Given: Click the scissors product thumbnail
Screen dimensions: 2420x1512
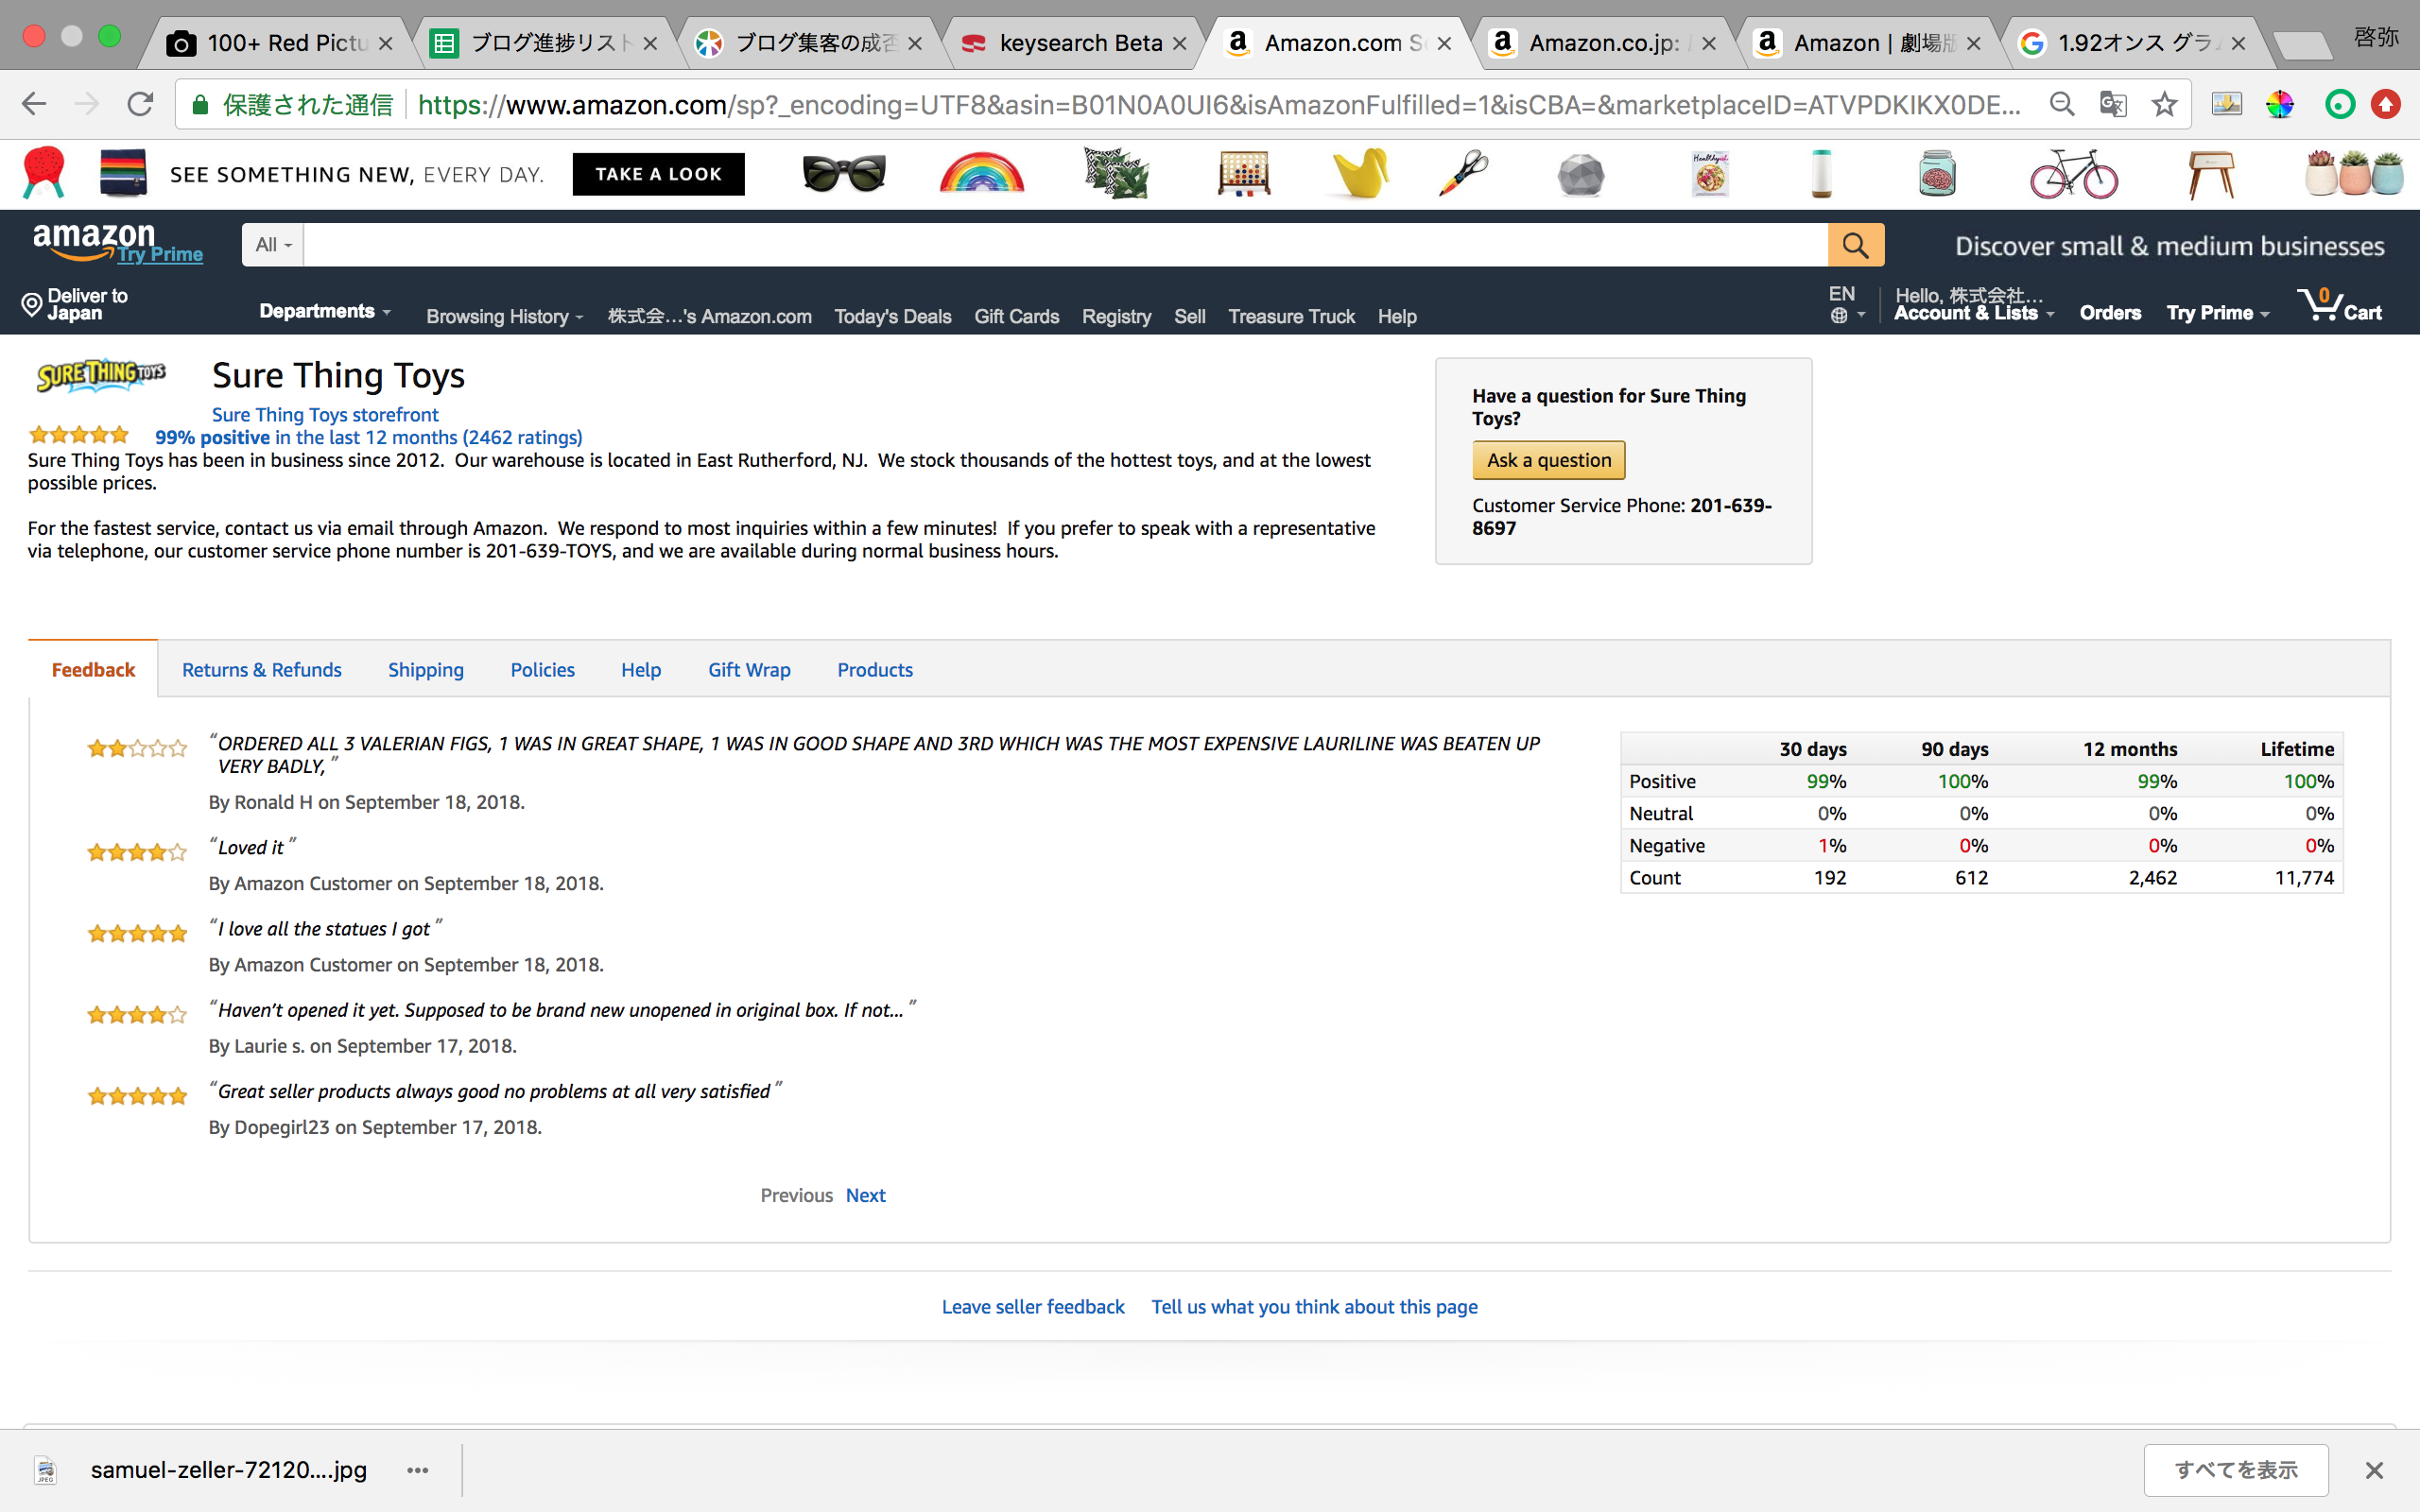Looking at the screenshot, I should [1463, 174].
